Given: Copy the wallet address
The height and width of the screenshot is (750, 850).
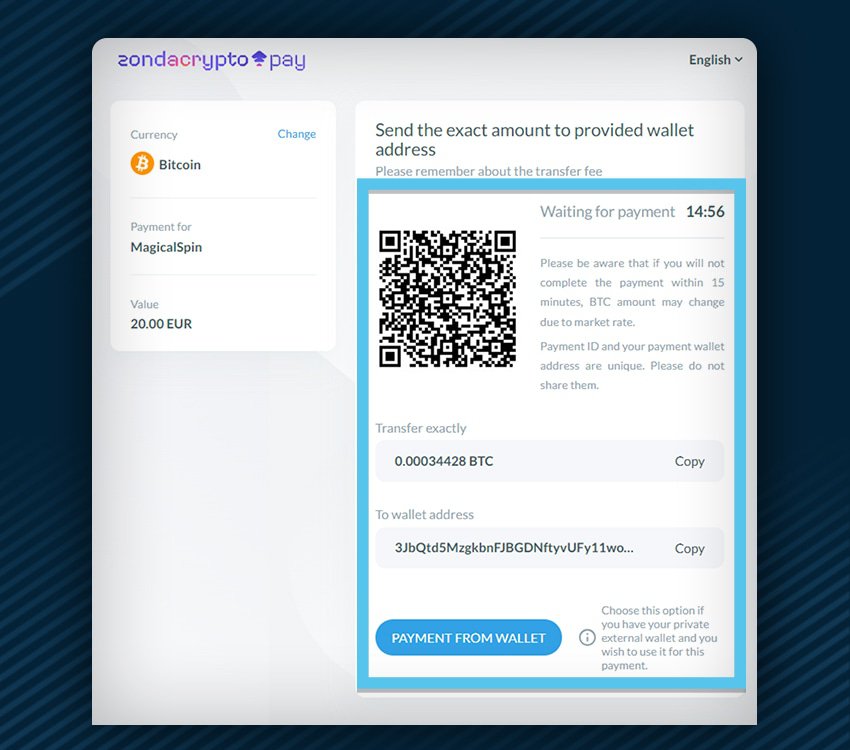Looking at the screenshot, I should (689, 548).
